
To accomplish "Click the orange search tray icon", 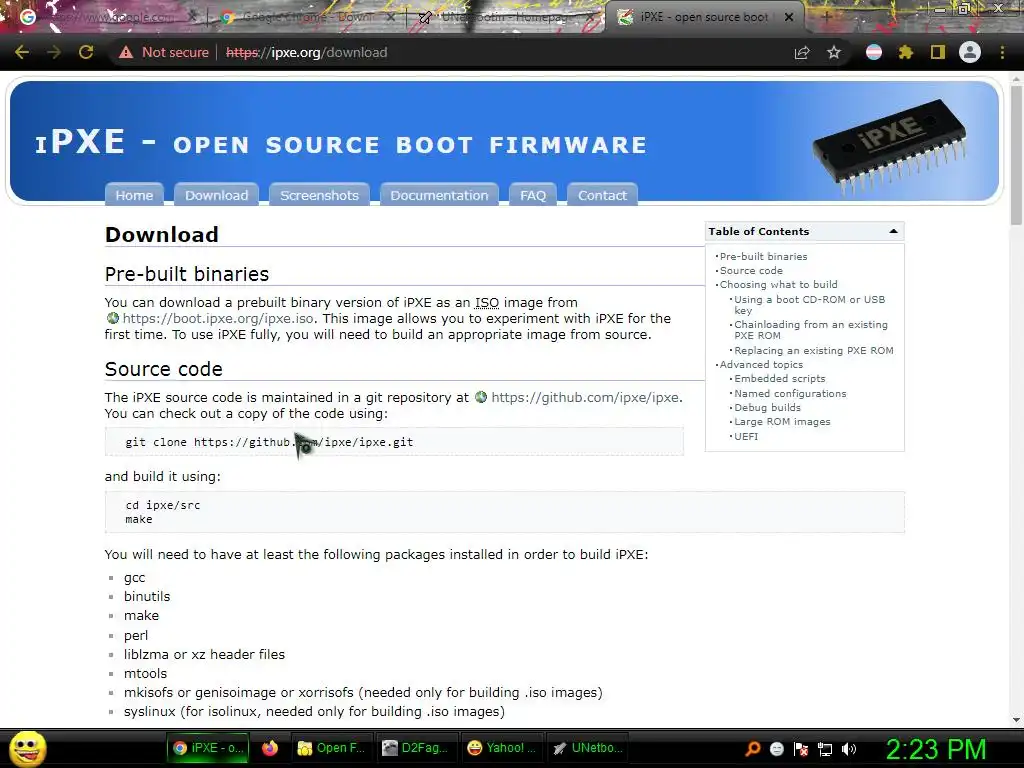I will [753, 749].
